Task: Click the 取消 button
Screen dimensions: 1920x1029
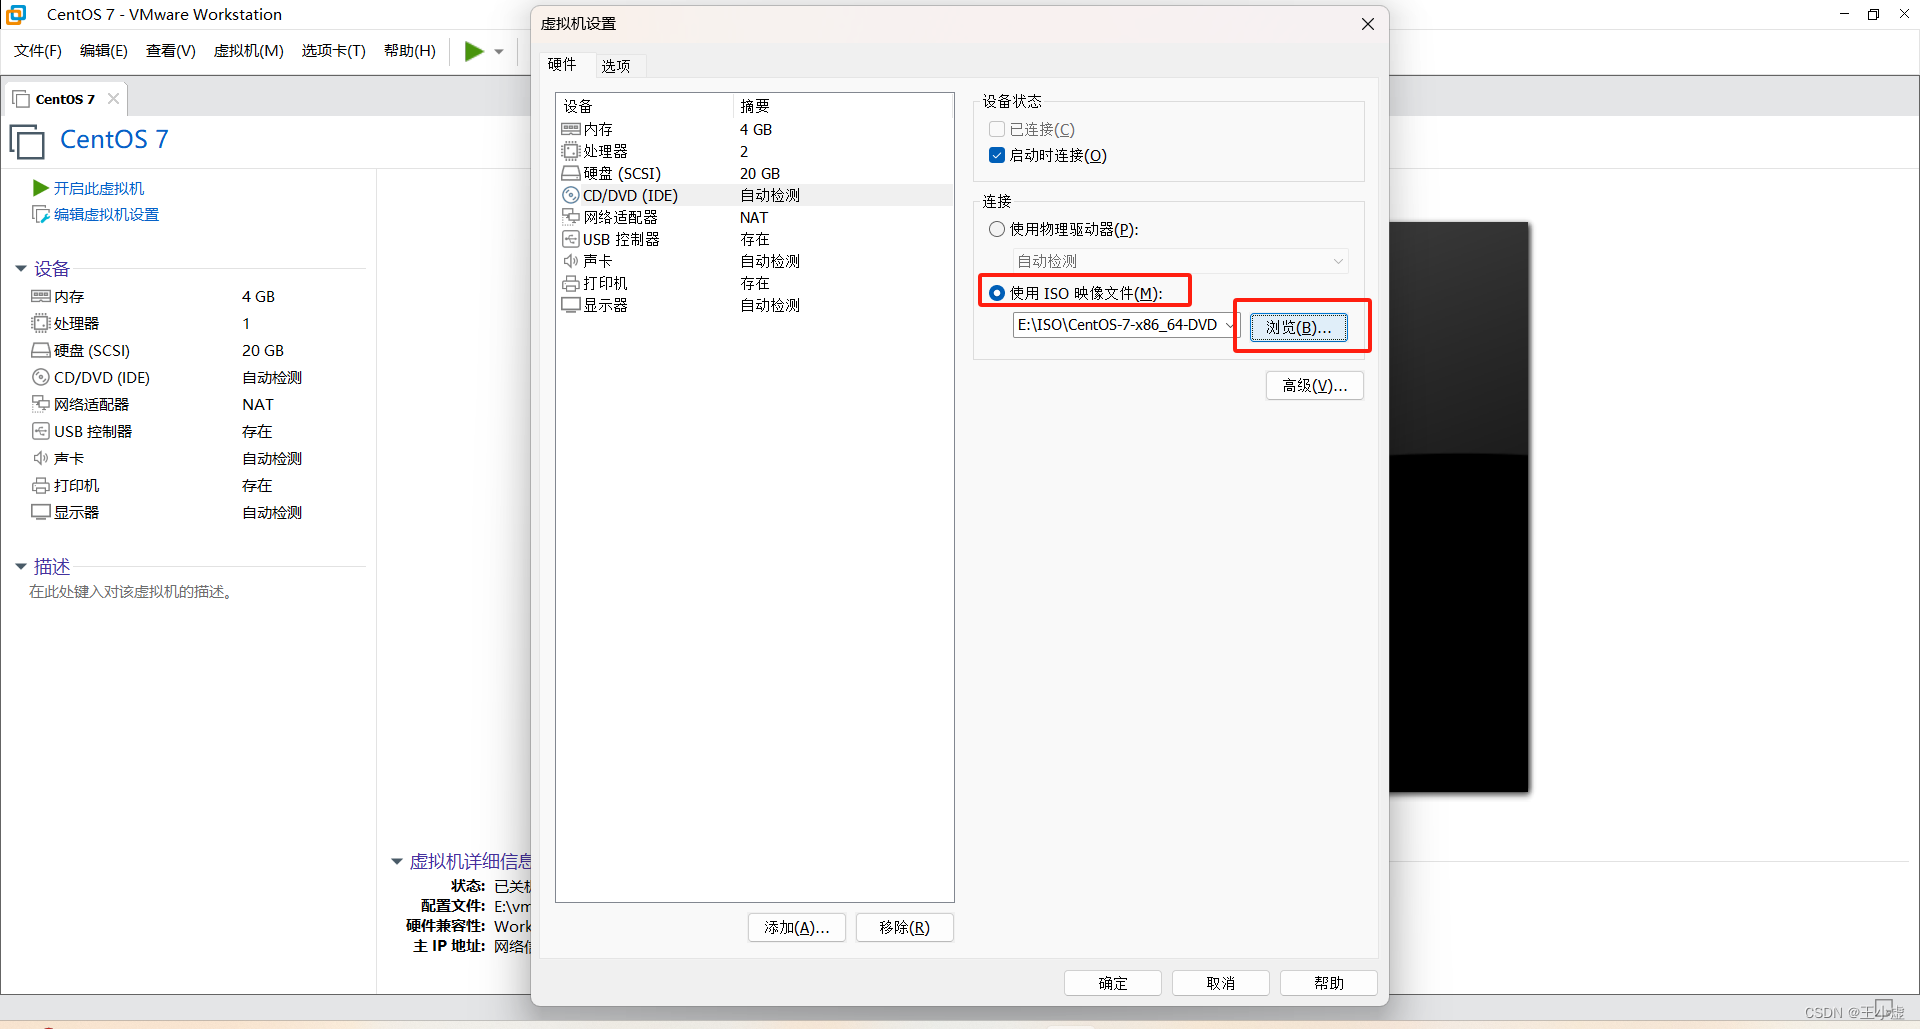Action: point(1221,984)
